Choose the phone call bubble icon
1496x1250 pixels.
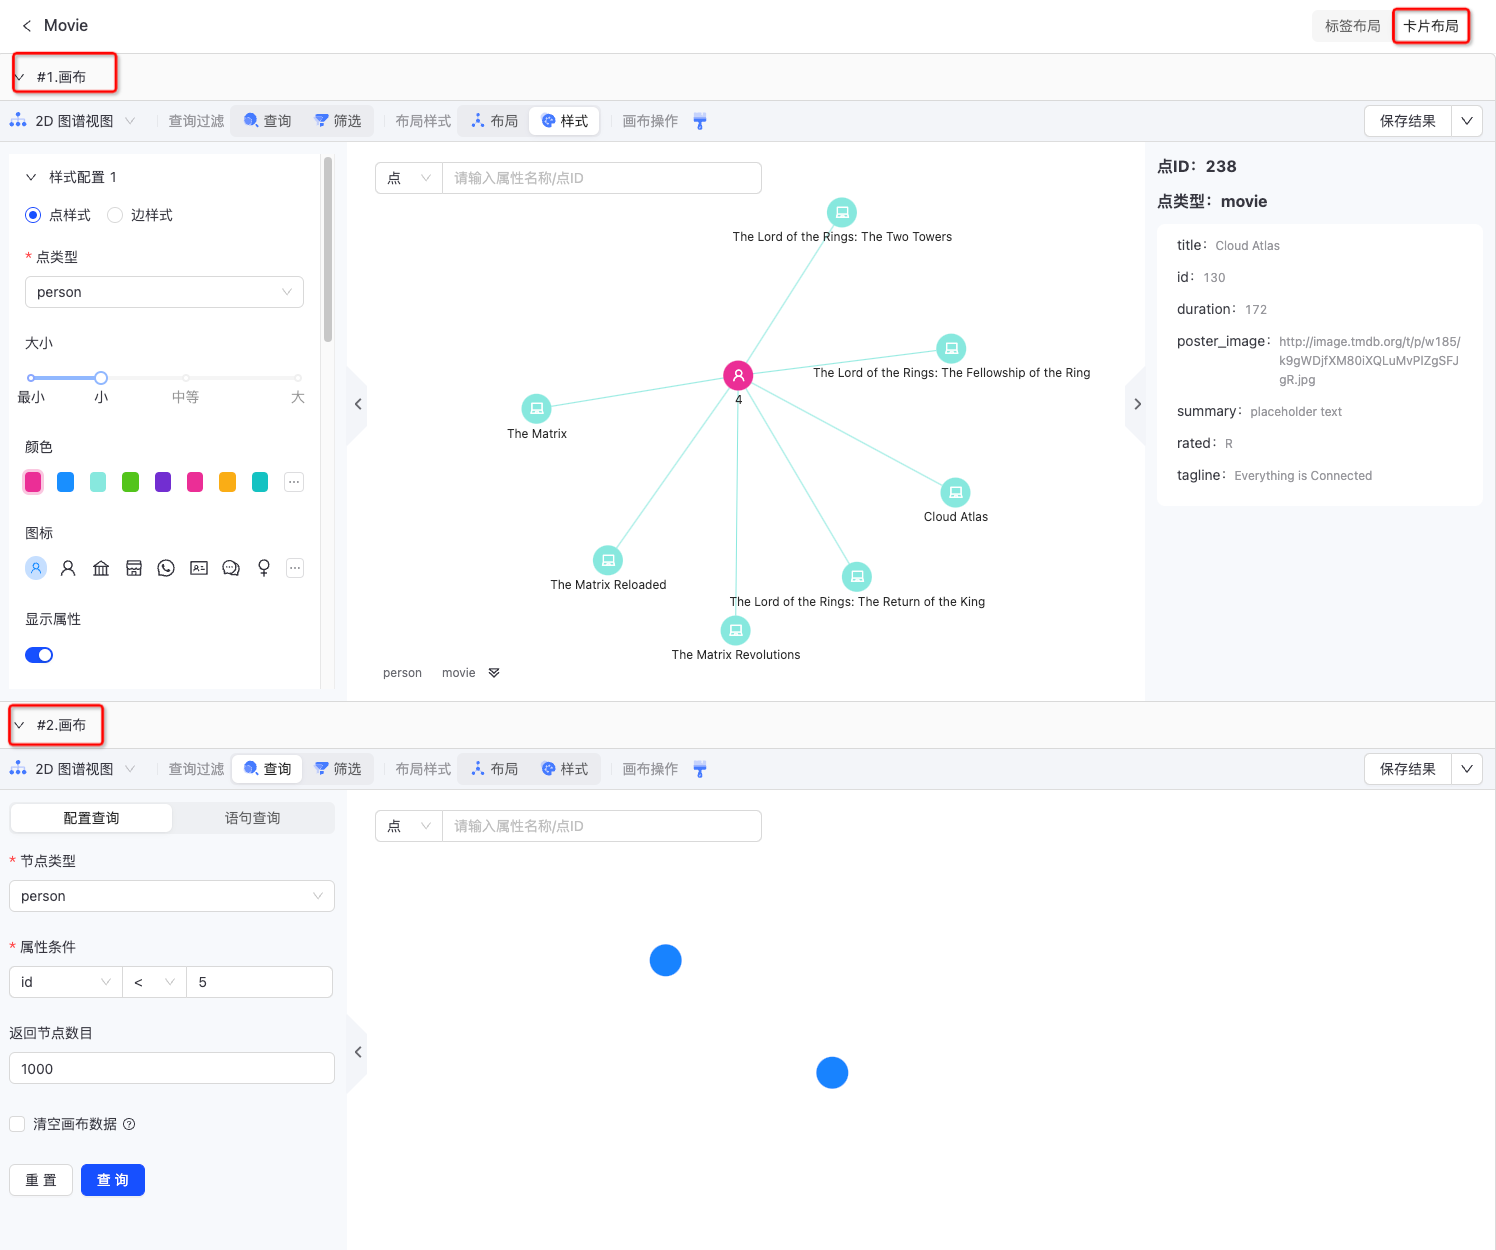[166, 568]
